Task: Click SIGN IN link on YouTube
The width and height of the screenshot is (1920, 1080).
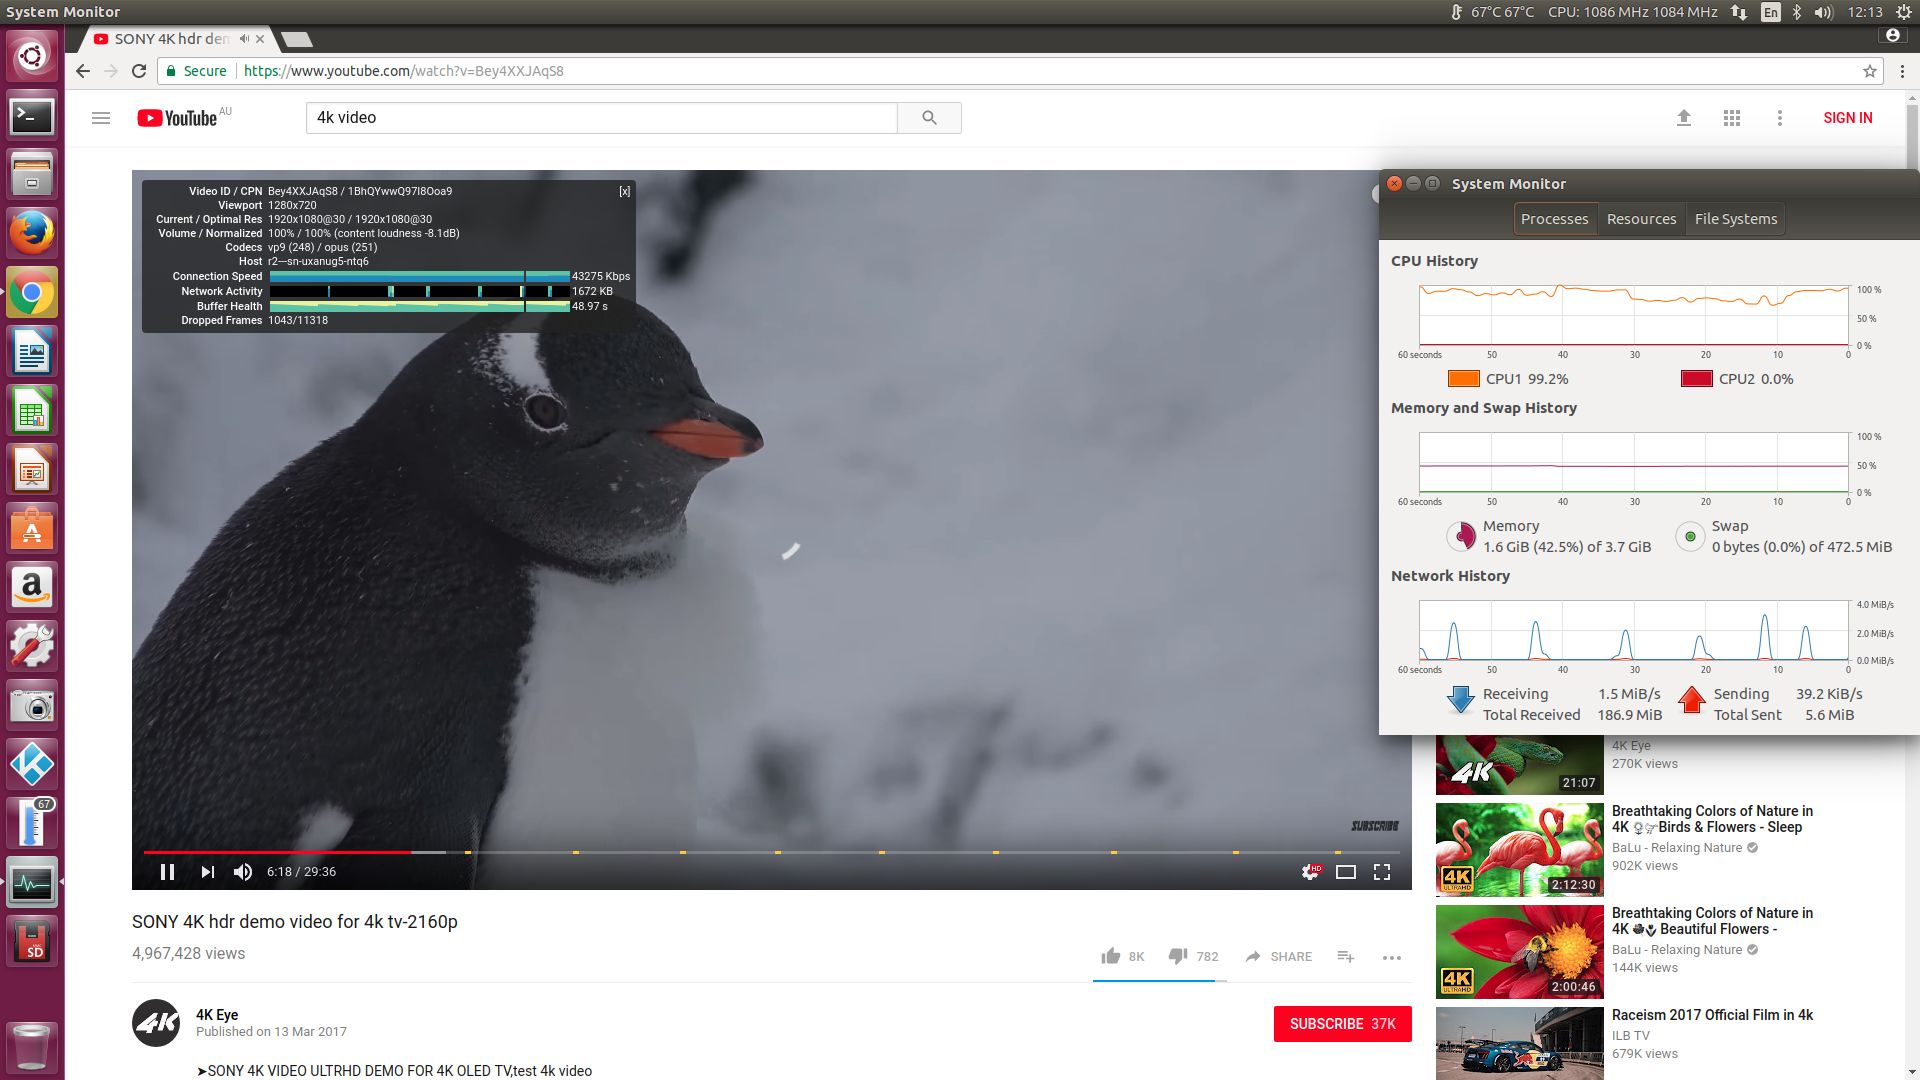Action: (1847, 118)
